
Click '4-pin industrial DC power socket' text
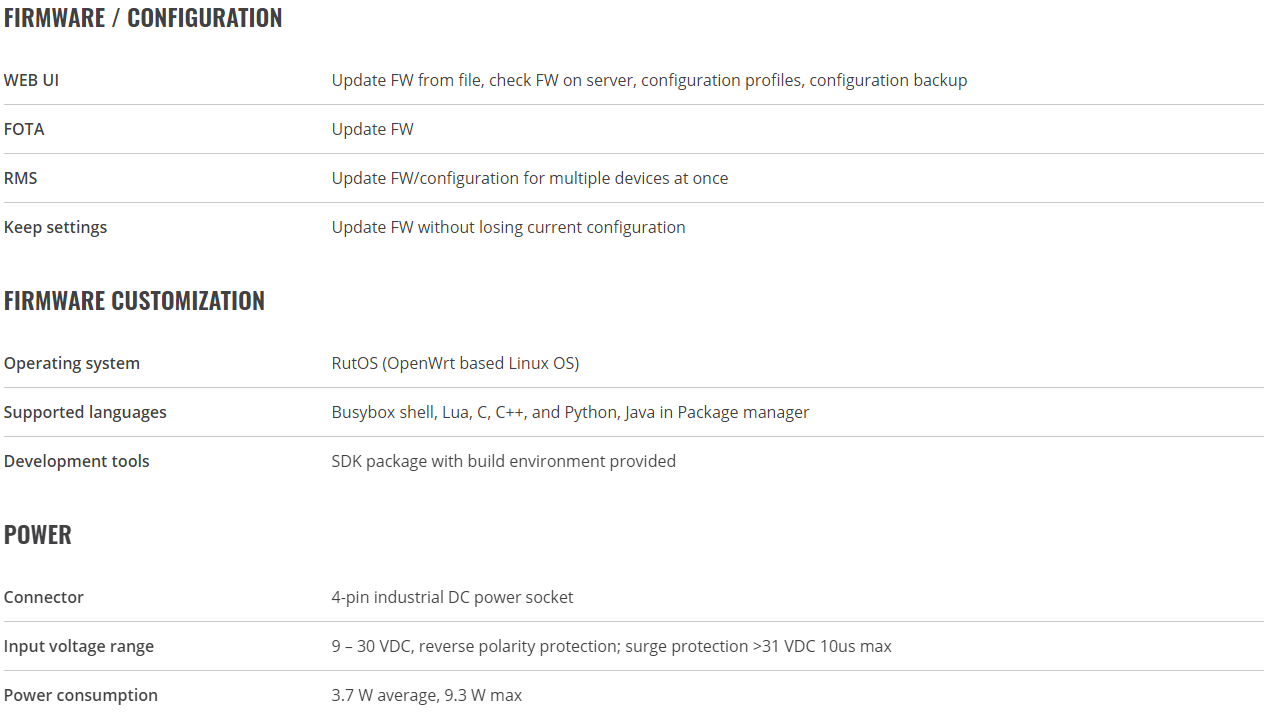click(453, 597)
